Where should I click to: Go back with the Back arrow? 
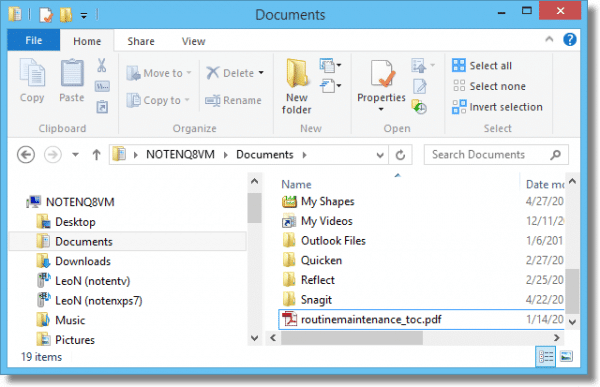(x=26, y=155)
